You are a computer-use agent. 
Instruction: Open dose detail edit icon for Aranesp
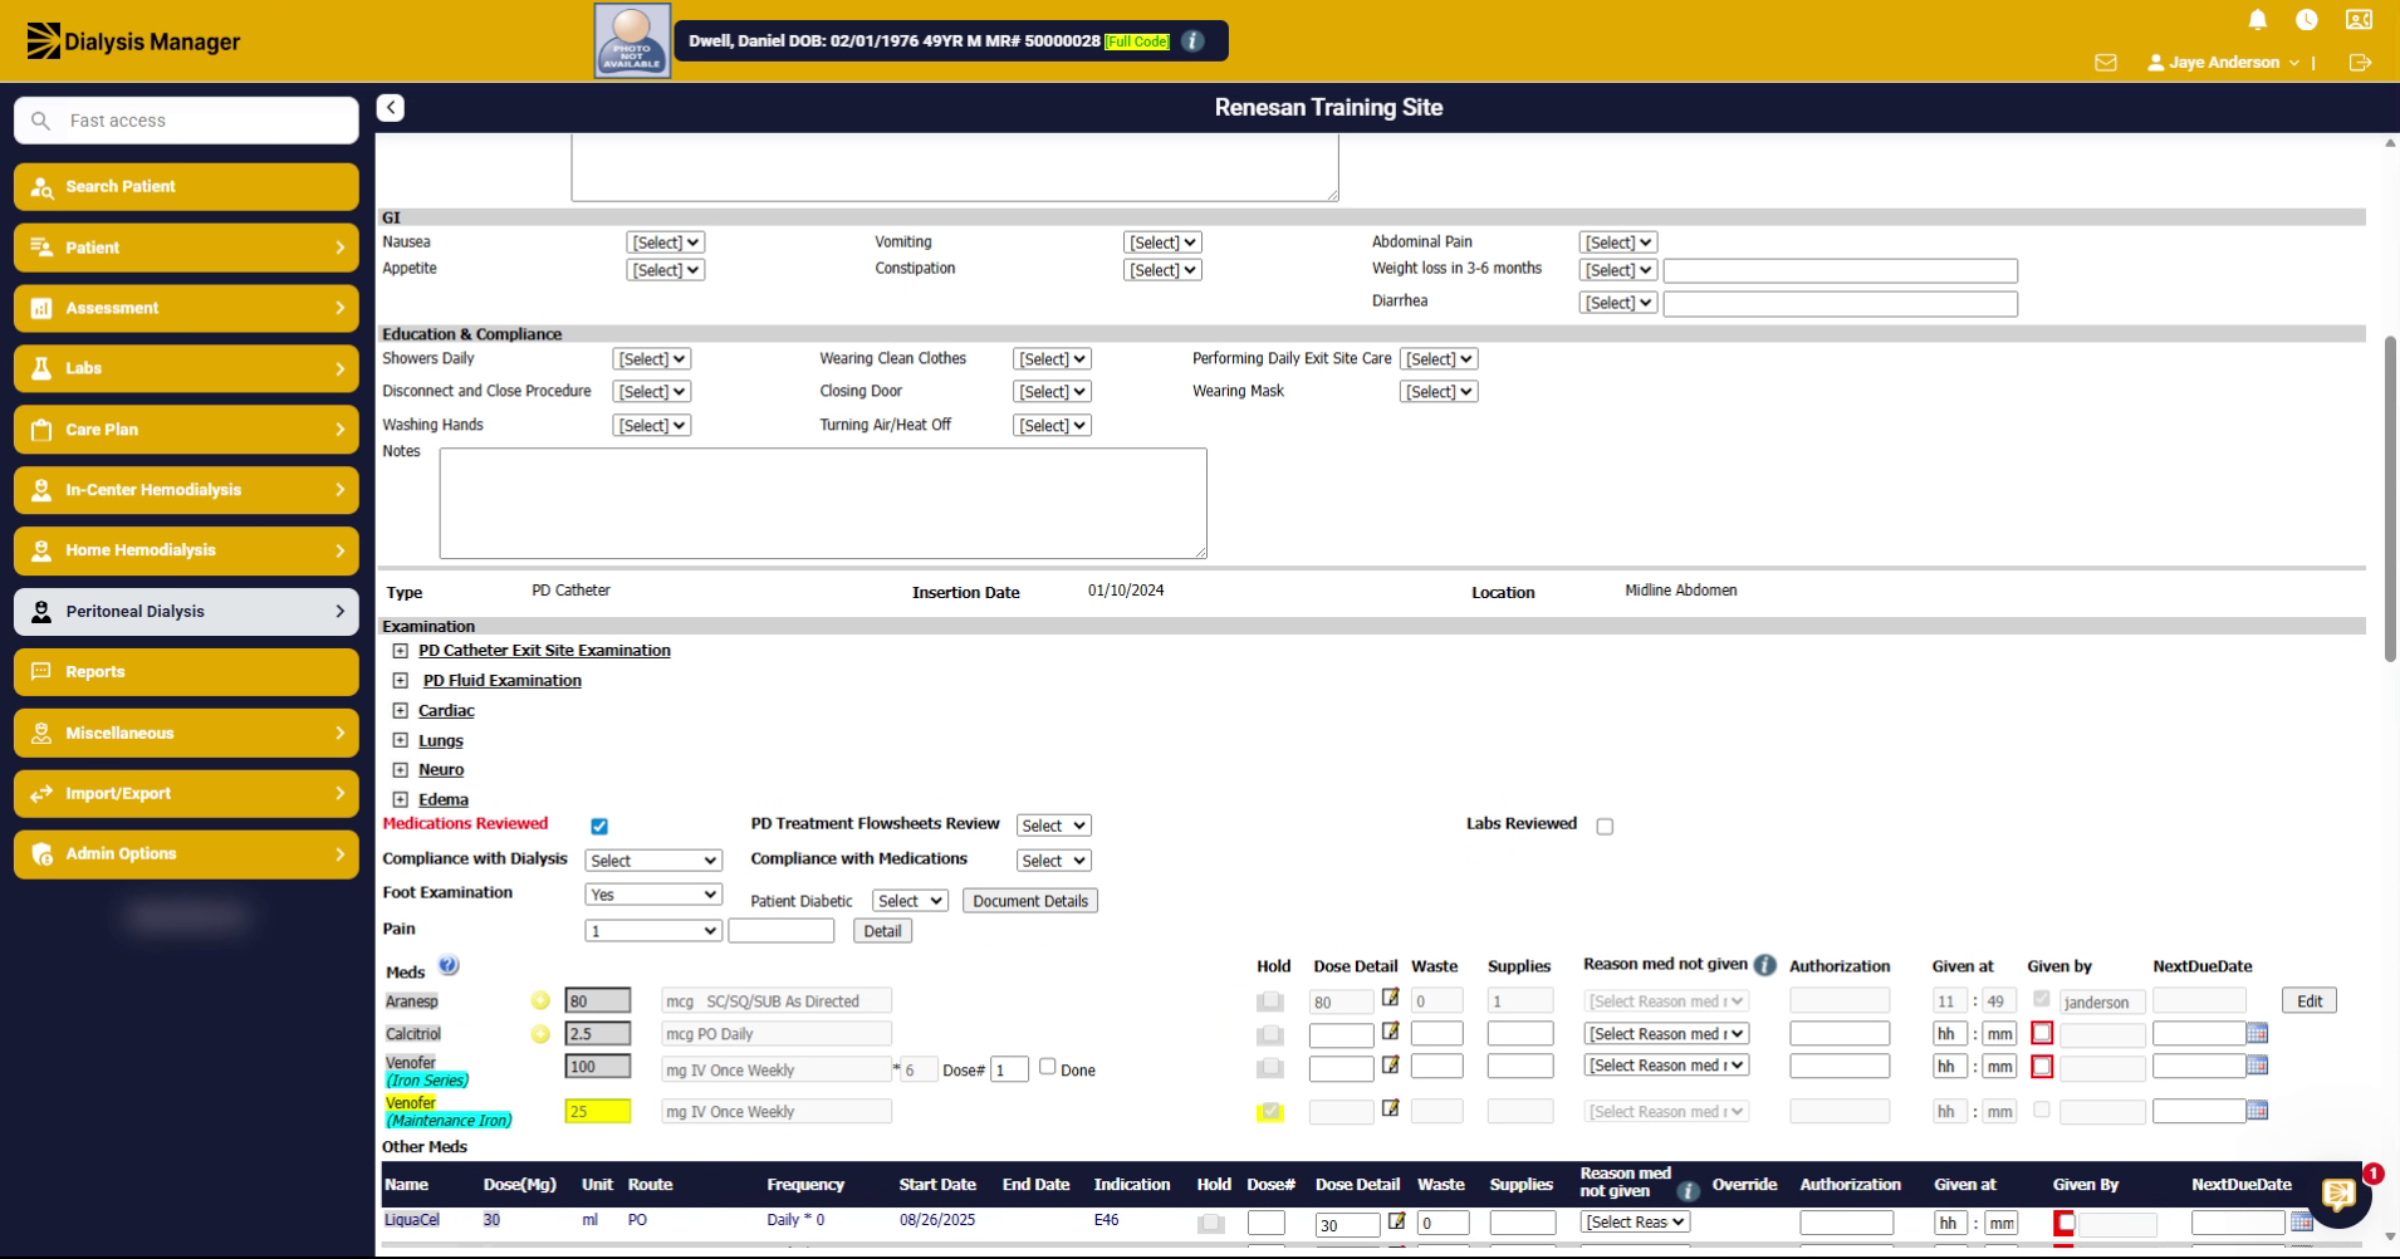click(1390, 997)
